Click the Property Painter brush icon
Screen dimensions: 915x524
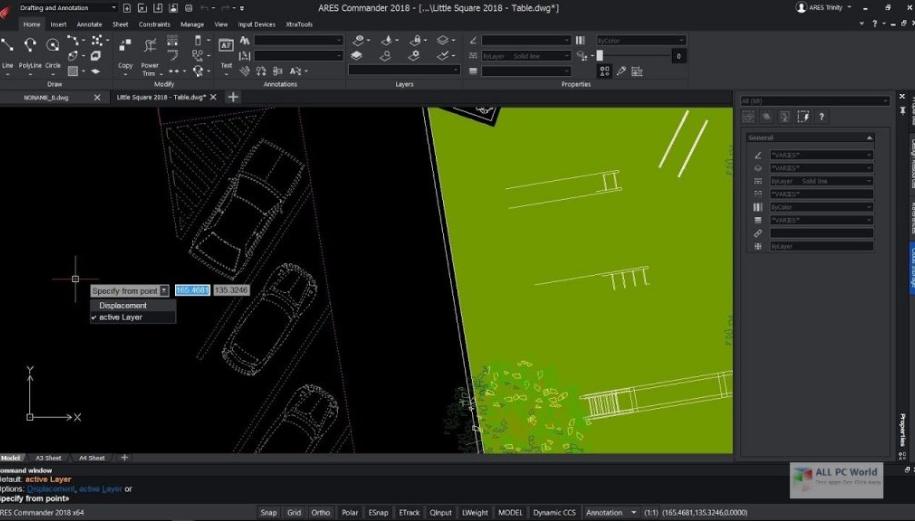[621, 71]
